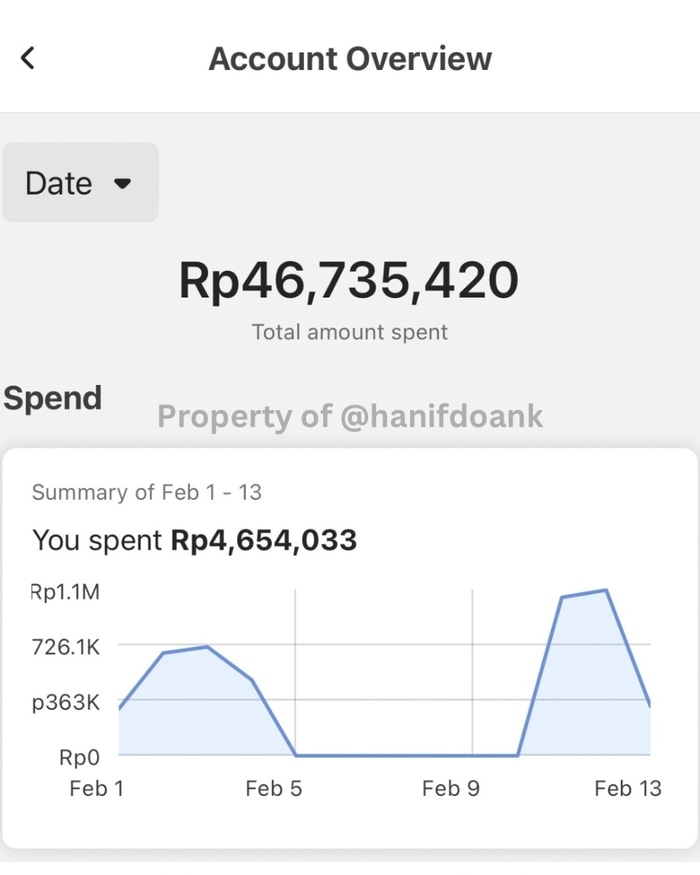The height and width of the screenshot is (875, 700).
Task: Tap the Feb 5 axis label
Action: (x=274, y=789)
